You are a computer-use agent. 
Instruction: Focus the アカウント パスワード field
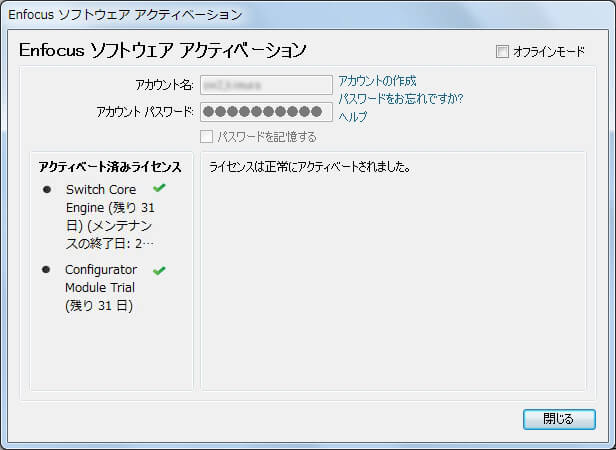tap(266, 112)
